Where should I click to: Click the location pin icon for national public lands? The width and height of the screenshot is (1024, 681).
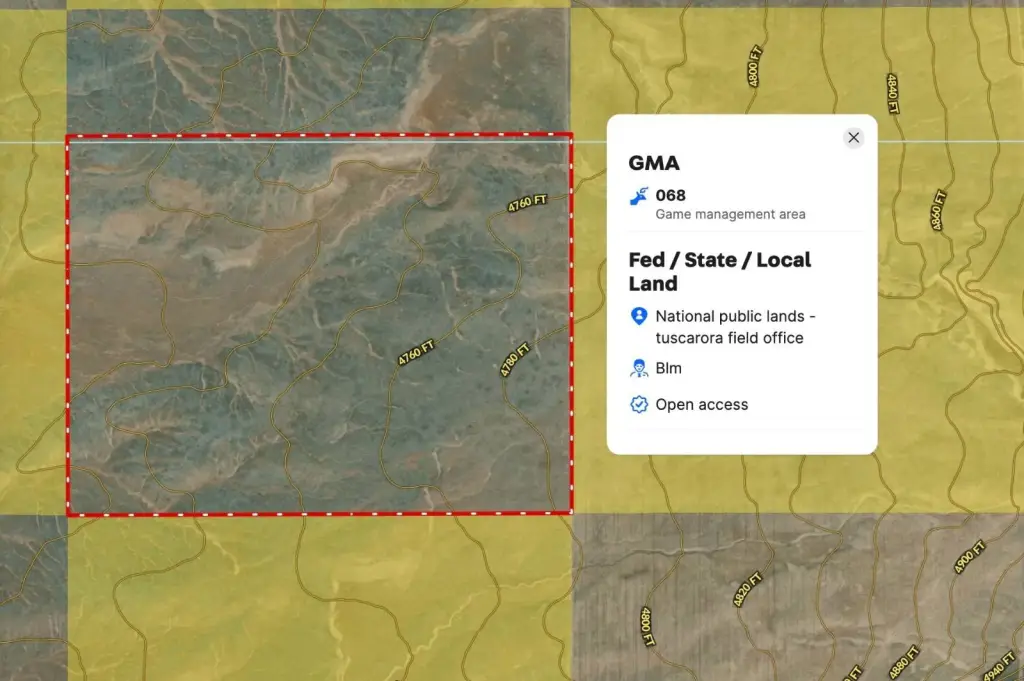click(x=639, y=317)
